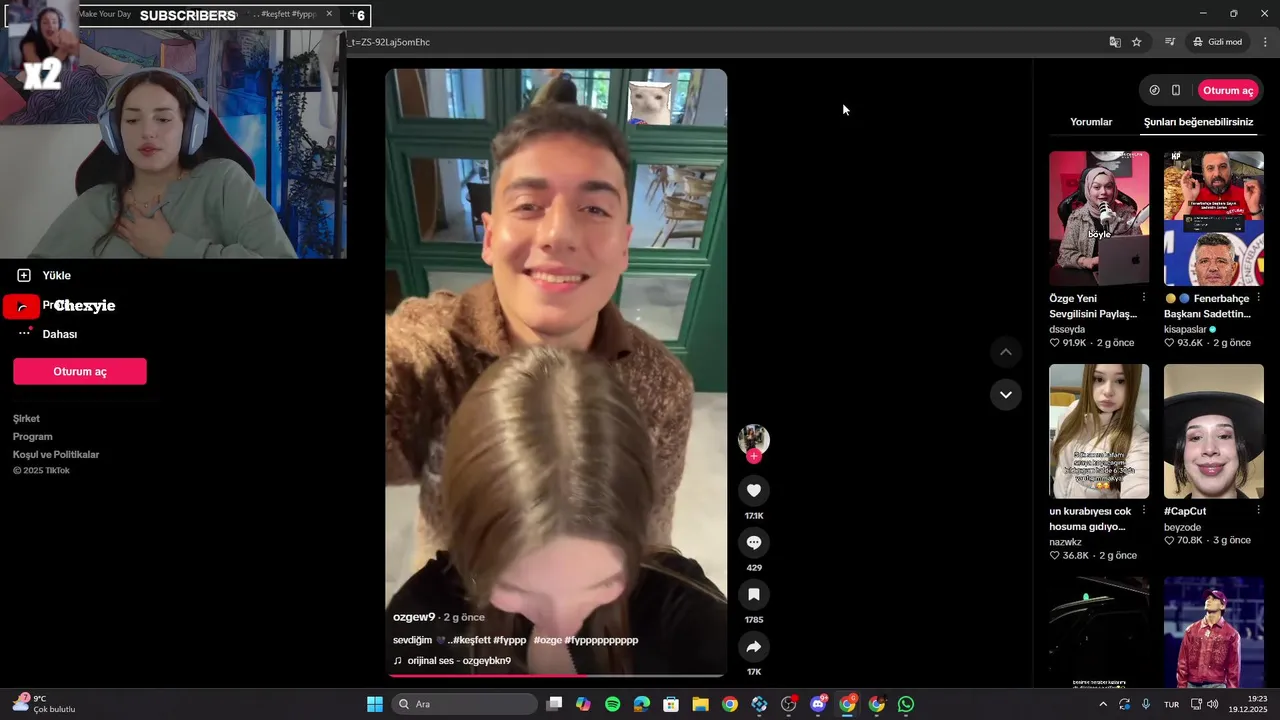
Task: Like the video with the heart icon
Action: click(x=754, y=490)
